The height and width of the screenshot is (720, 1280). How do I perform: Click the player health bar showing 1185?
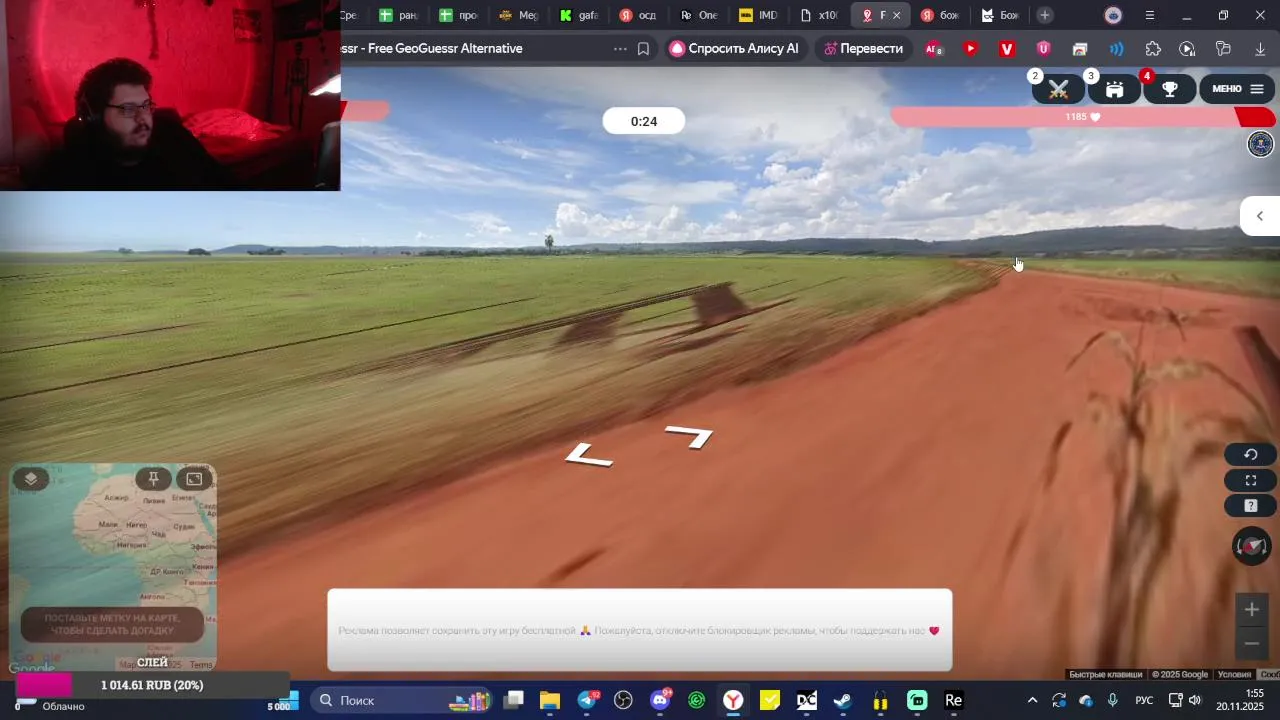click(1082, 117)
